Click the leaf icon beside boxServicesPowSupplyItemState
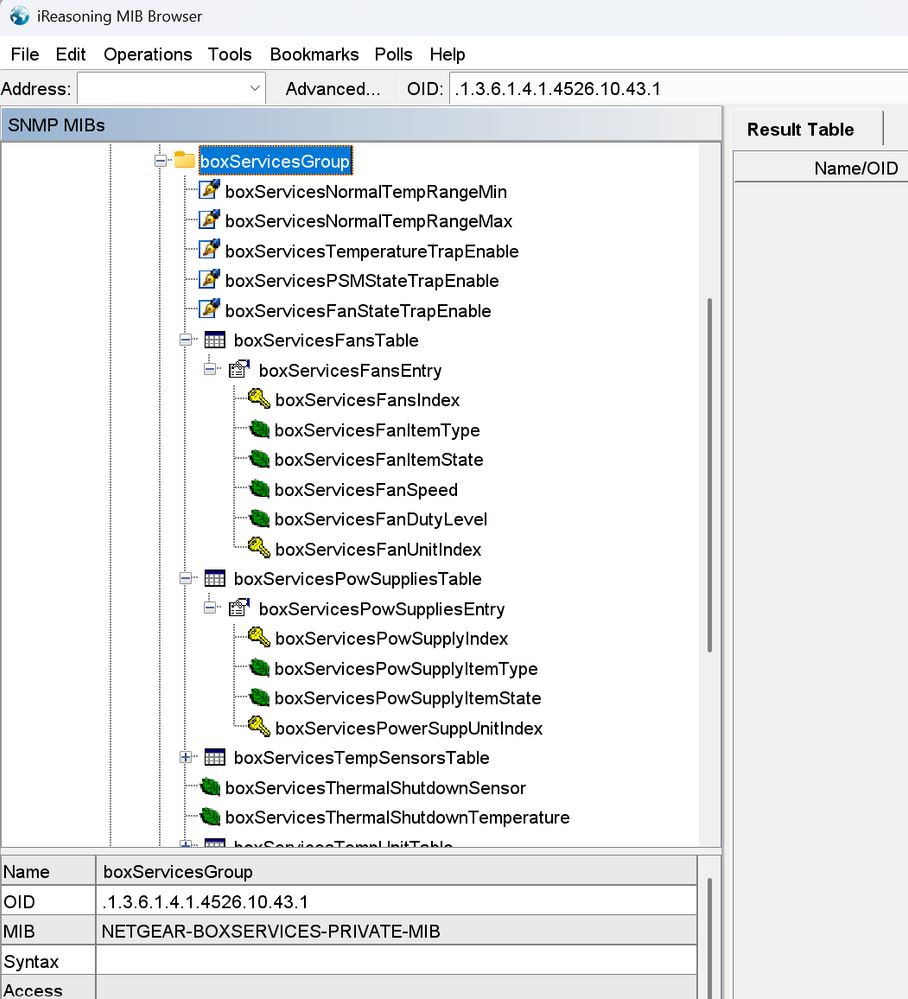 tap(259, 697)
